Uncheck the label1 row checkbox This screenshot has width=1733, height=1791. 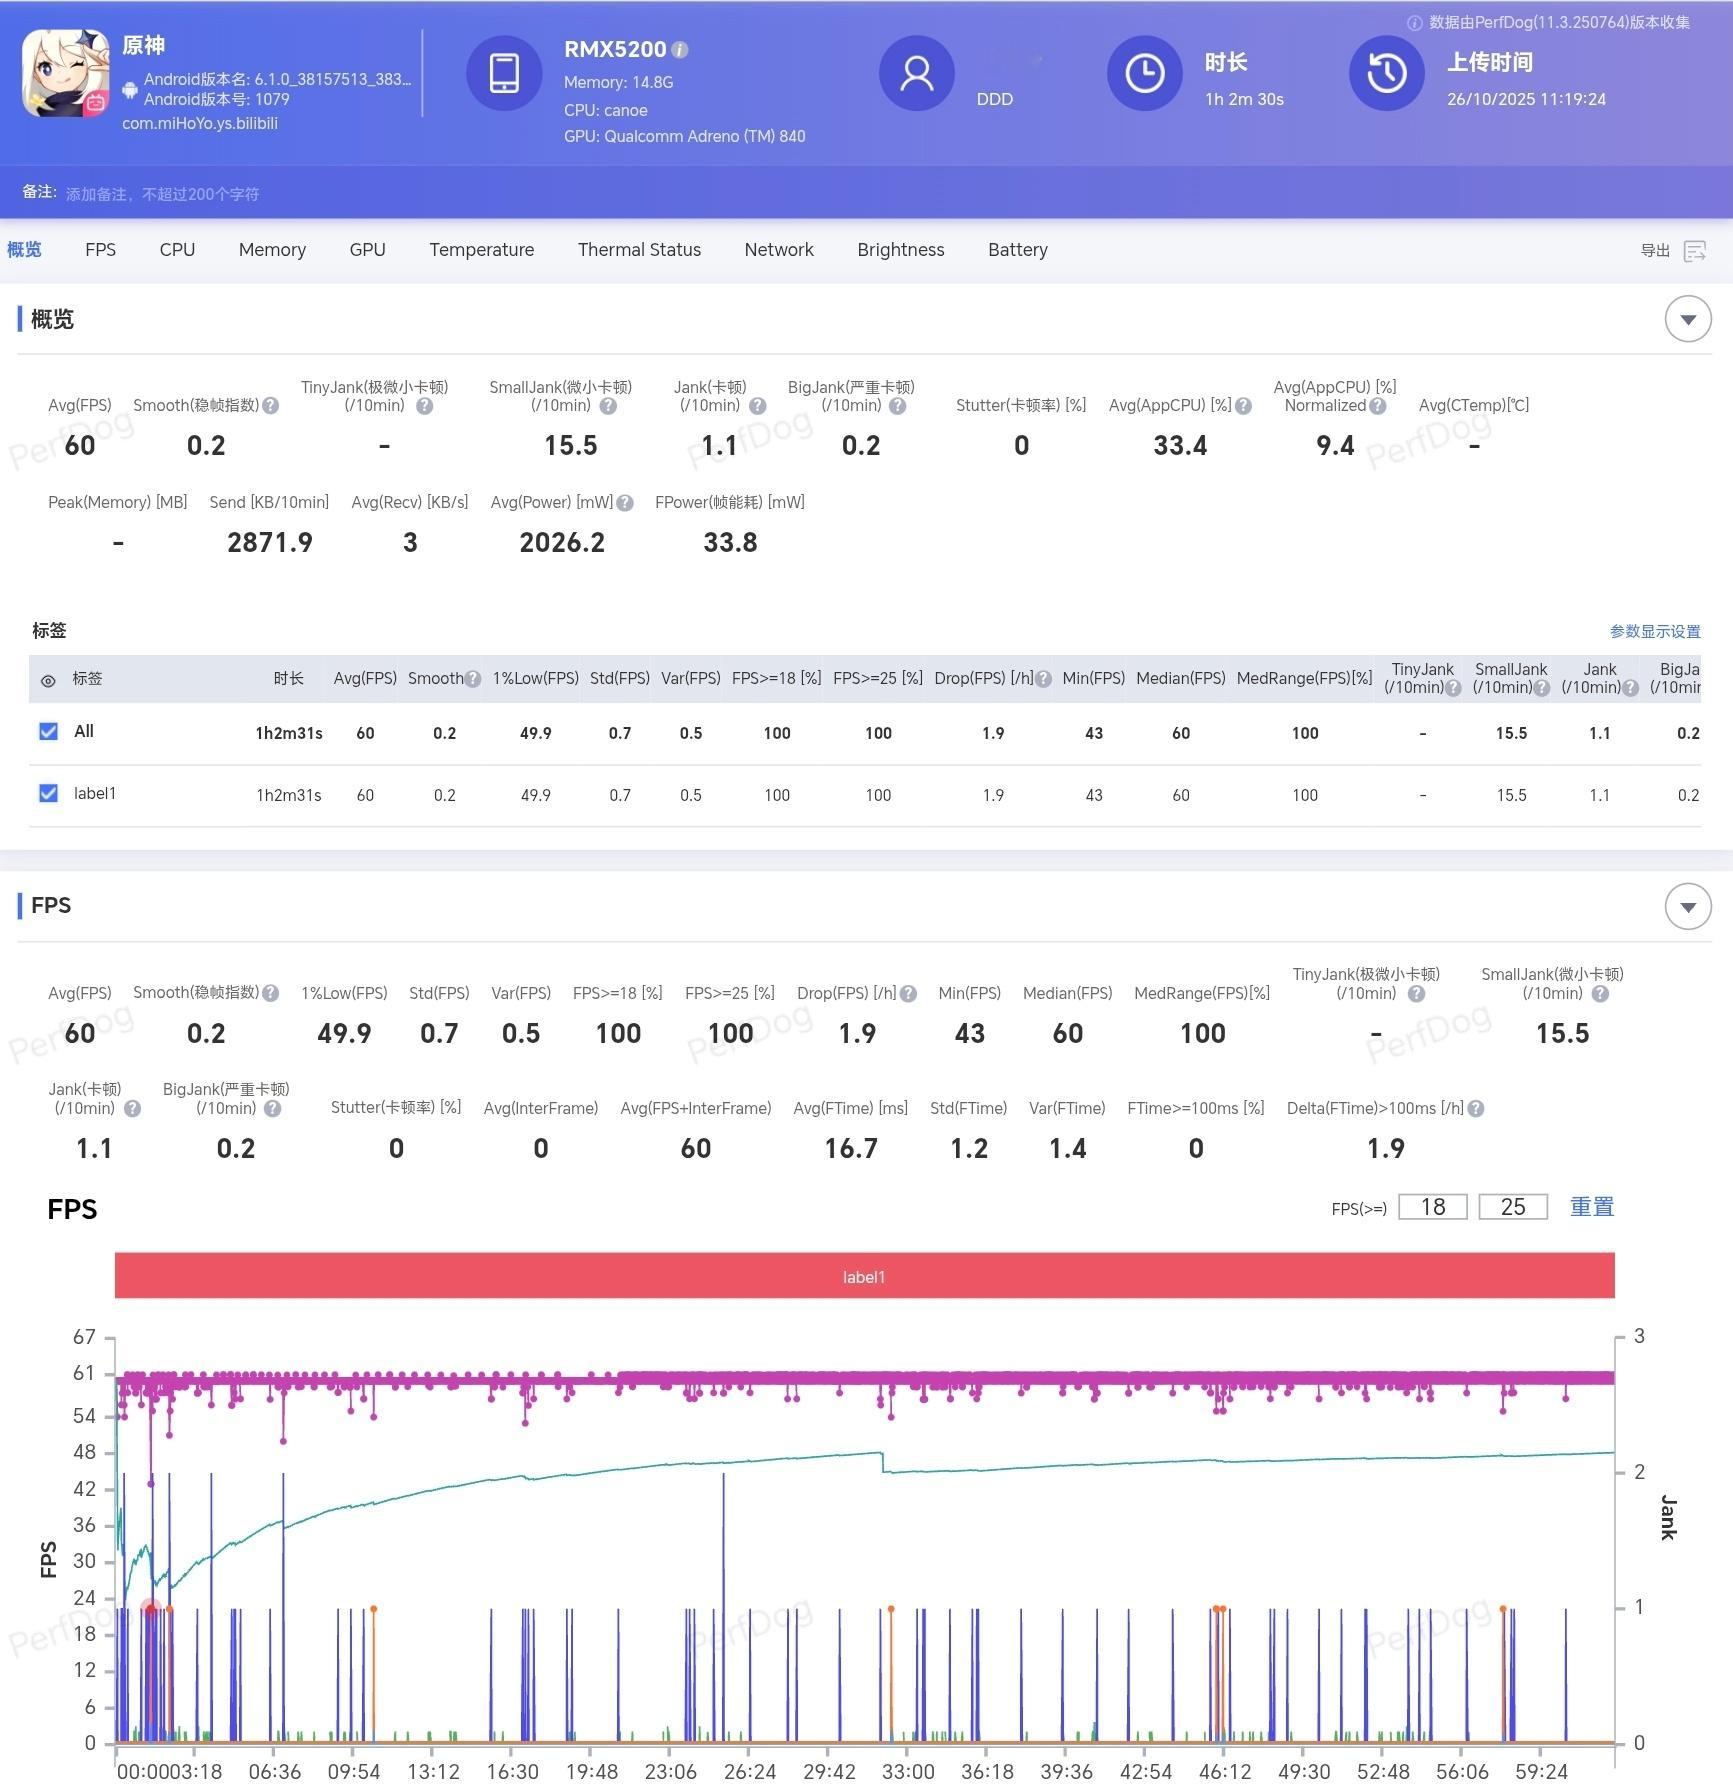(48, 794)
